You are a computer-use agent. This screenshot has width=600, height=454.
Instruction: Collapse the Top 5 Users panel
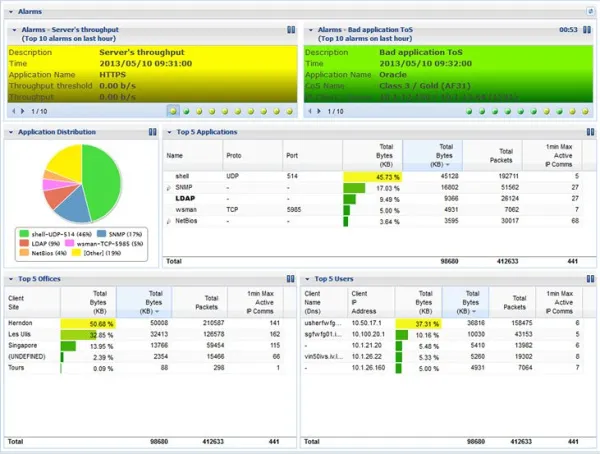[309, 278]
